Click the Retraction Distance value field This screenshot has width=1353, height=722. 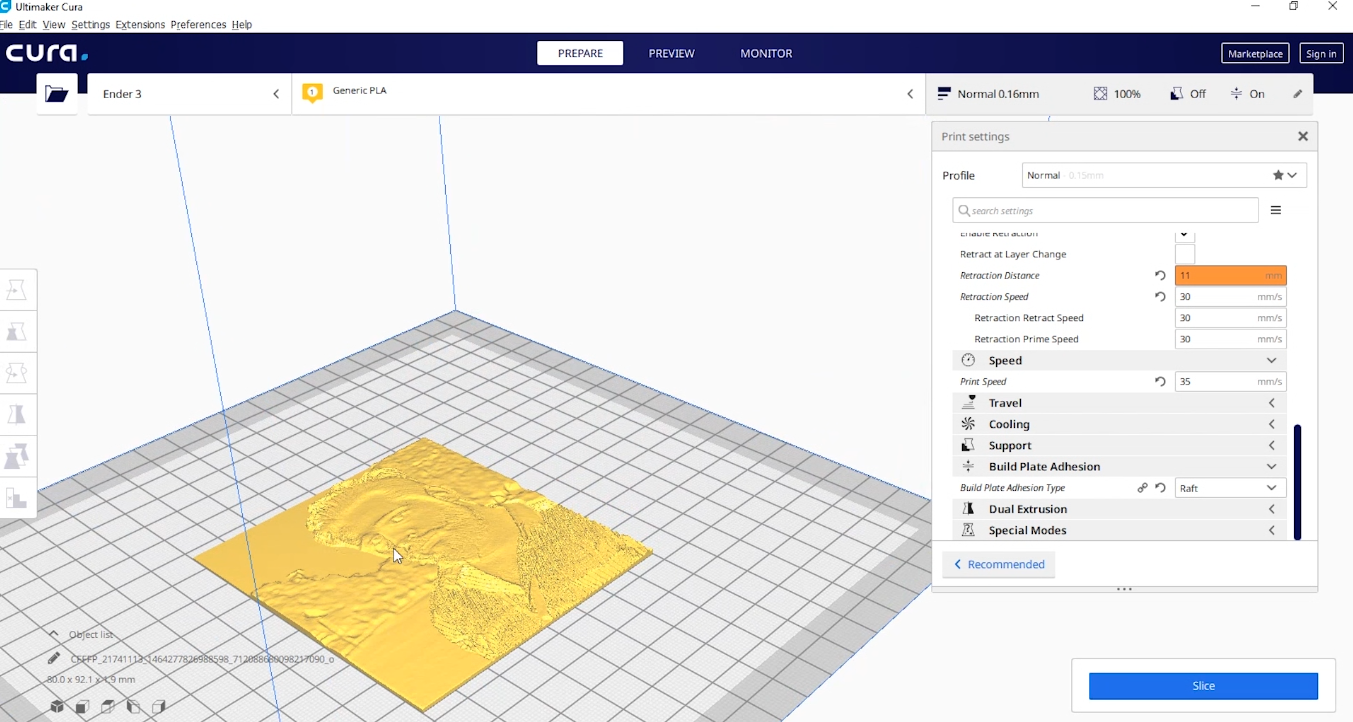[x=1230, y=275]
